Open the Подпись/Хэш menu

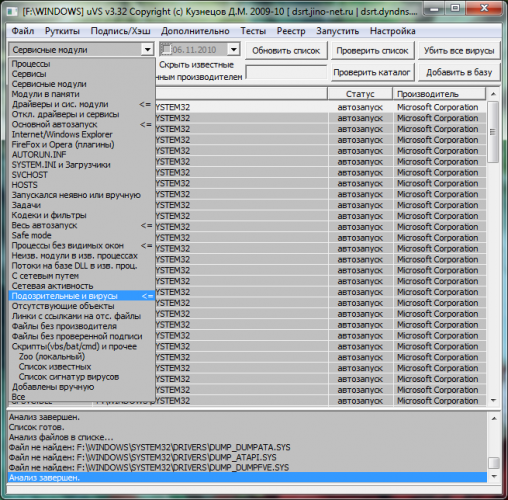[x=120, y=31]
